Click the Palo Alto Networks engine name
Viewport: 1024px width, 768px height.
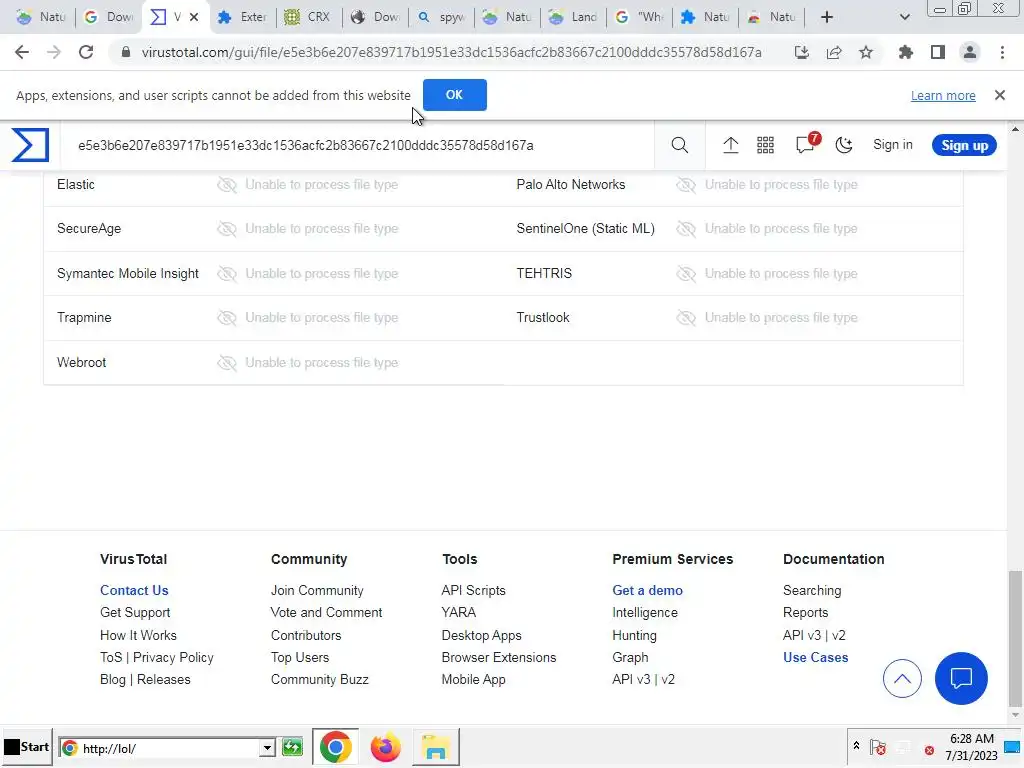[x=570, y=184]
